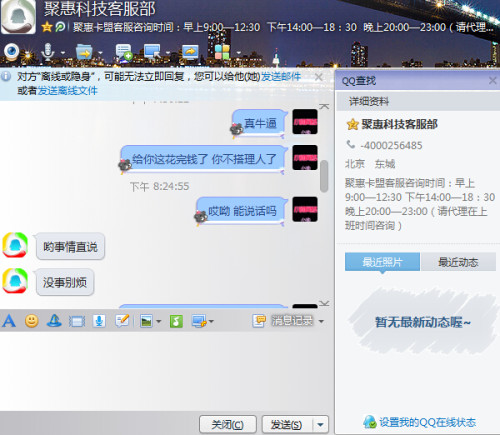Click the 发送邮件 link
Image resolution: width=500 pixels, height=435 pixels.
281,77
